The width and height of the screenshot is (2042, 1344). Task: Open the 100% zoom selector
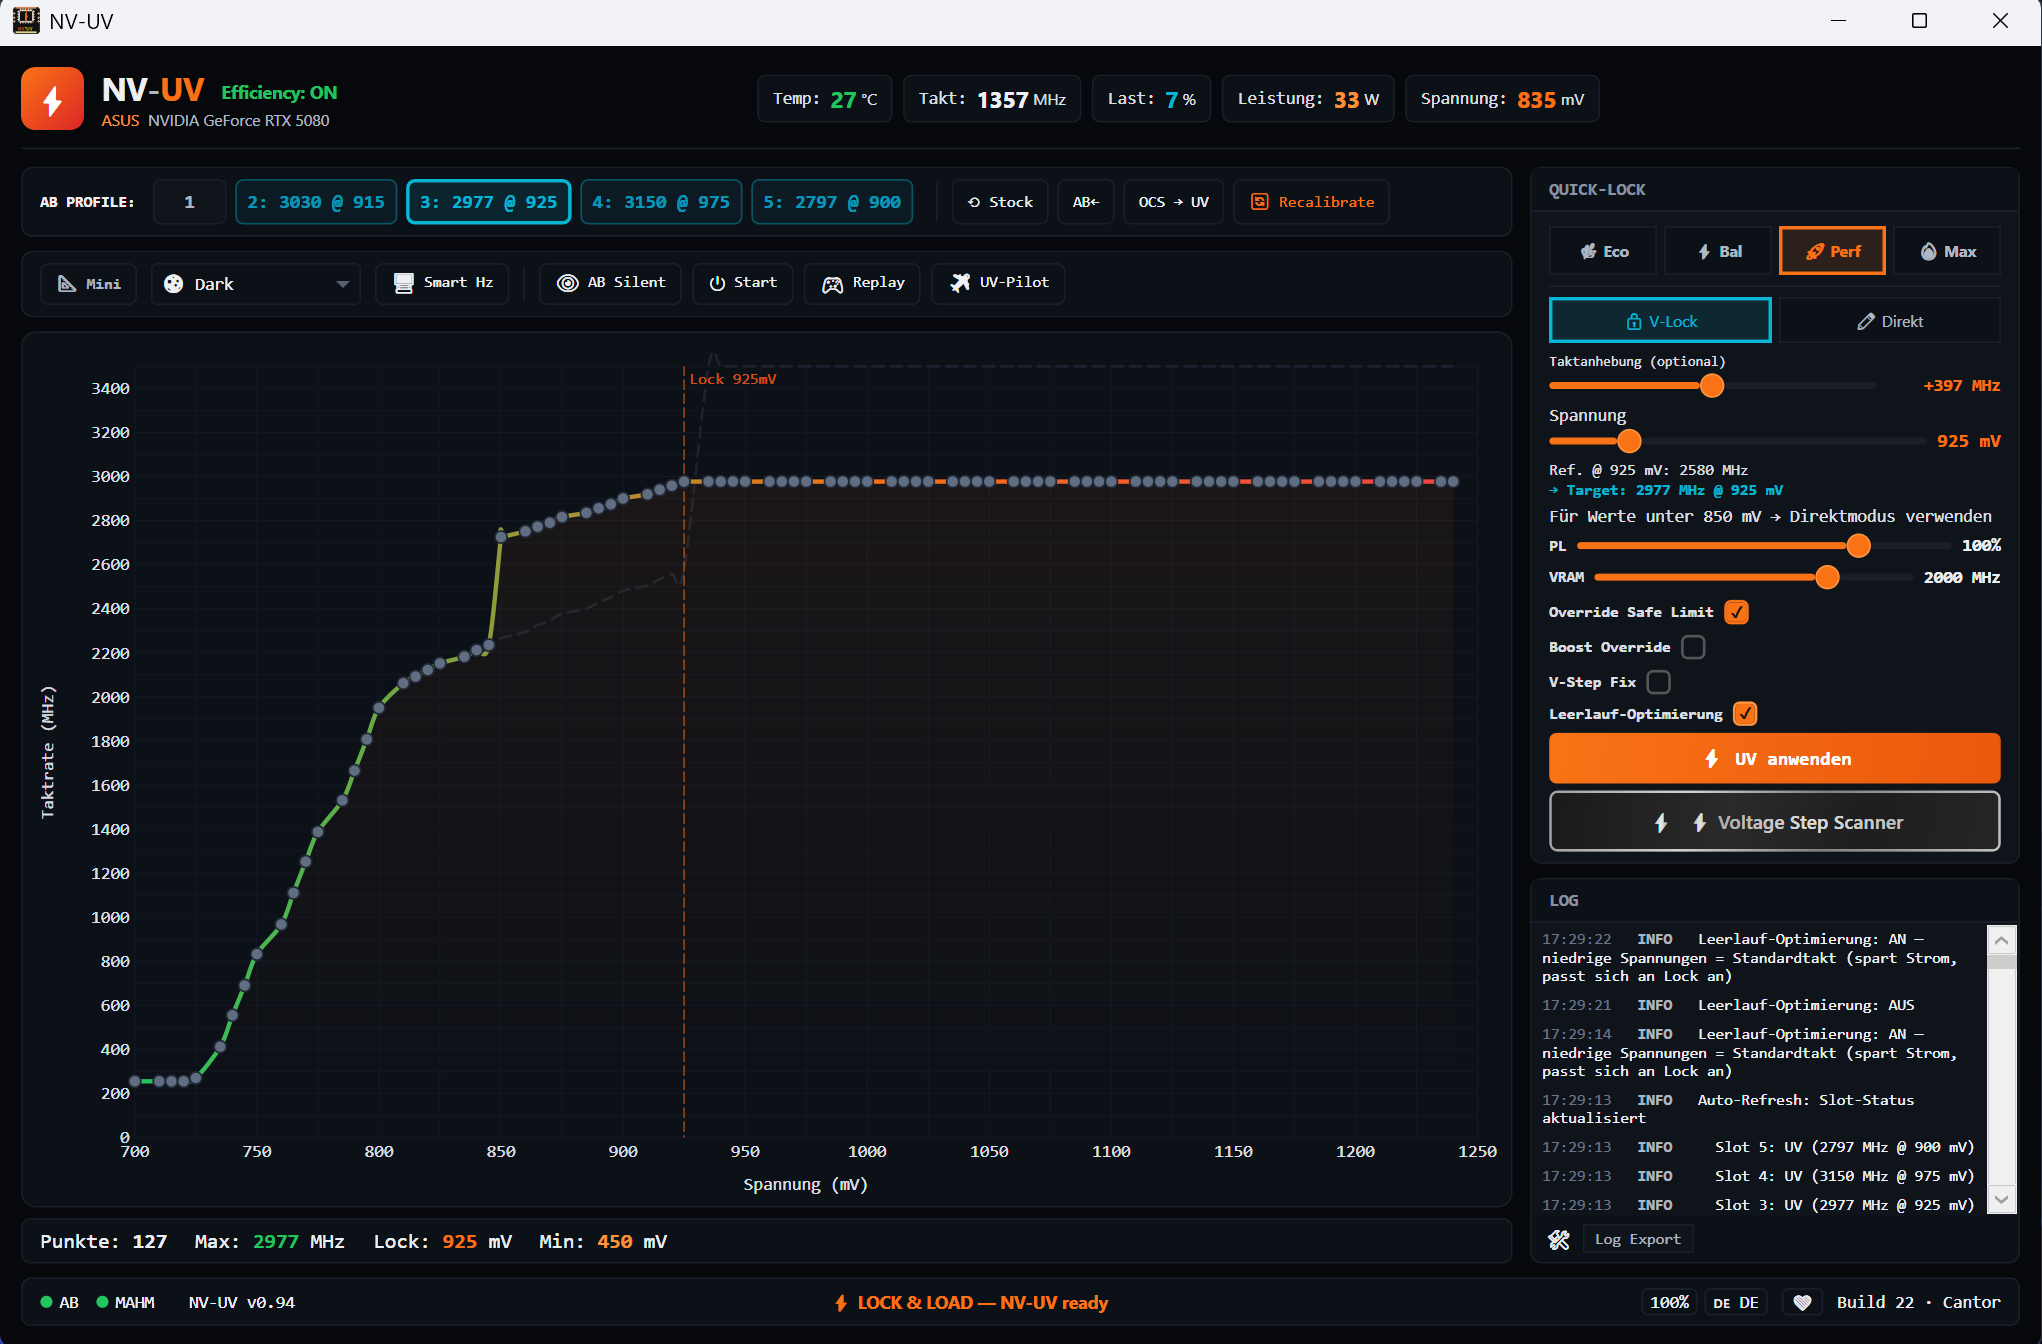point(1669,1302)
